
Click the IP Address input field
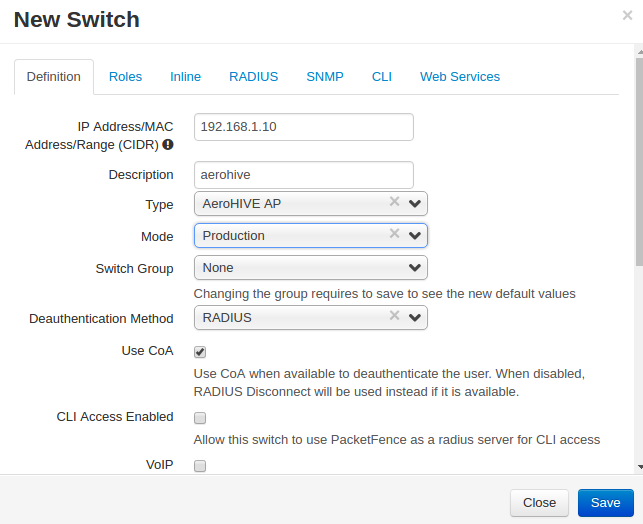point(303,127)
